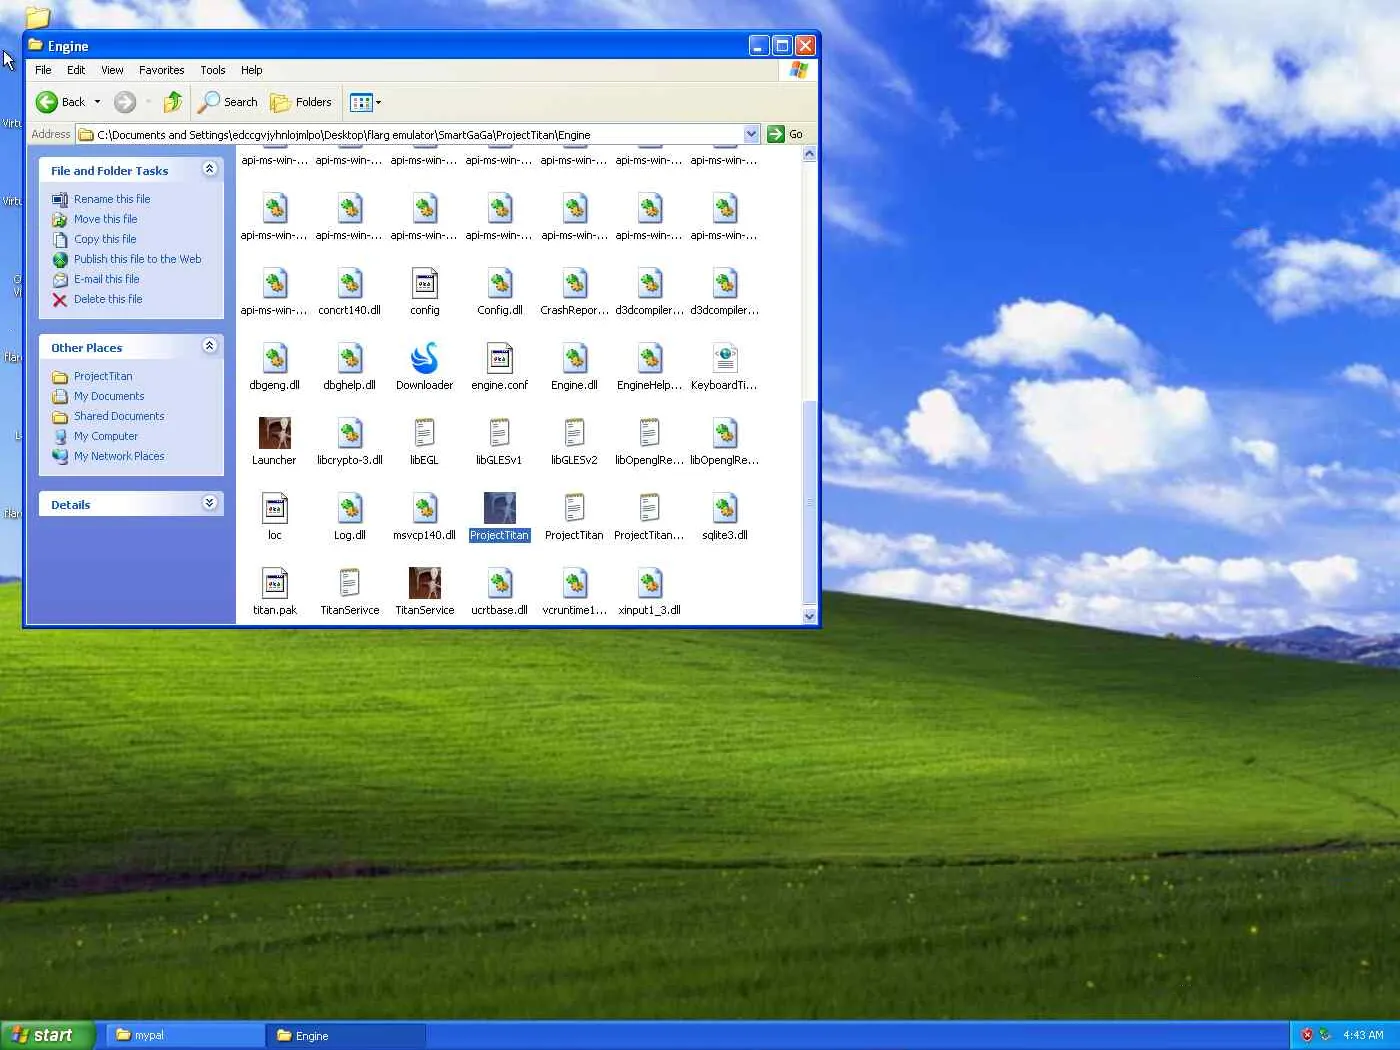
Task: Open Shared Documents from Other Places
Action: click(x=119, y=416)
